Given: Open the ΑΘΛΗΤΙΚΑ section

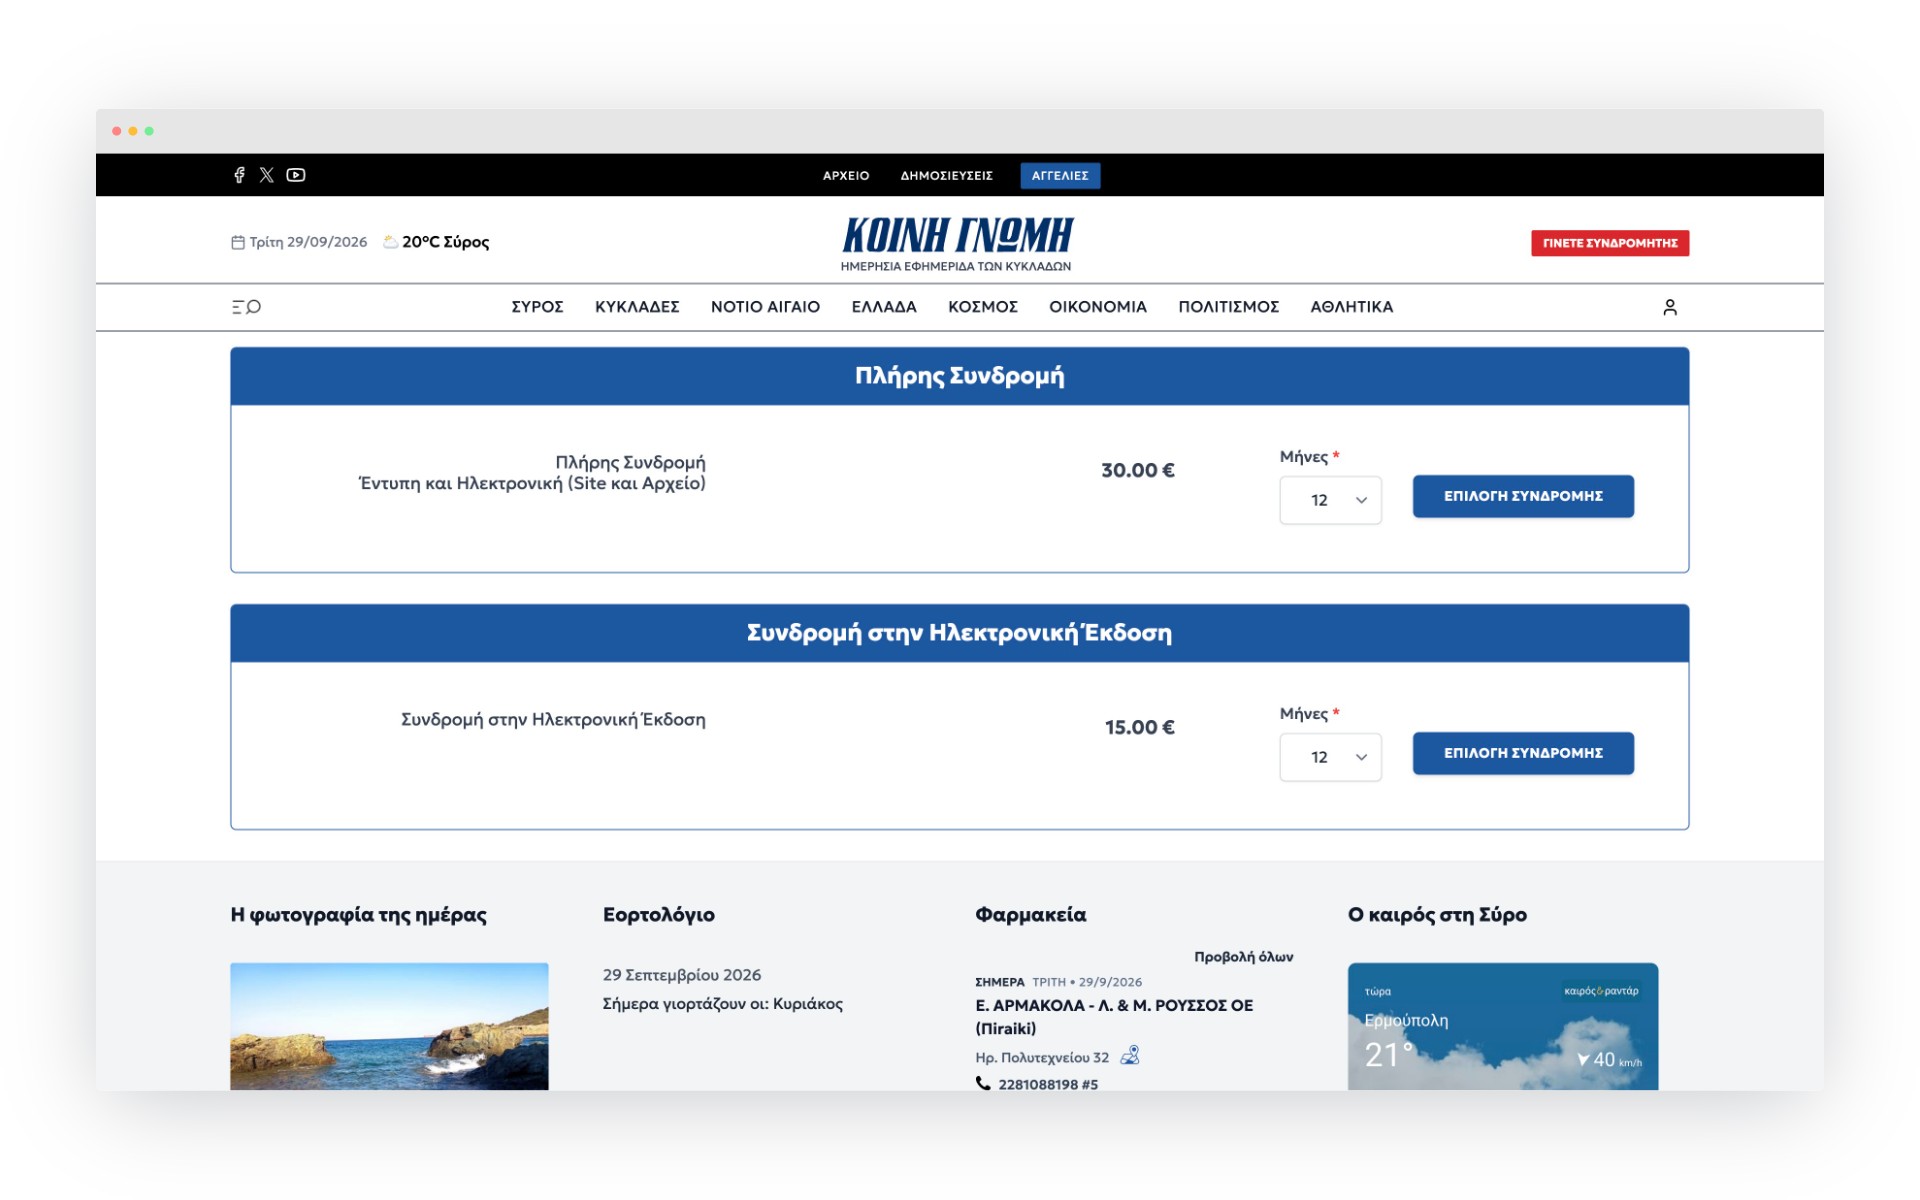Looking at the screenshot, I should (1352, 307).
